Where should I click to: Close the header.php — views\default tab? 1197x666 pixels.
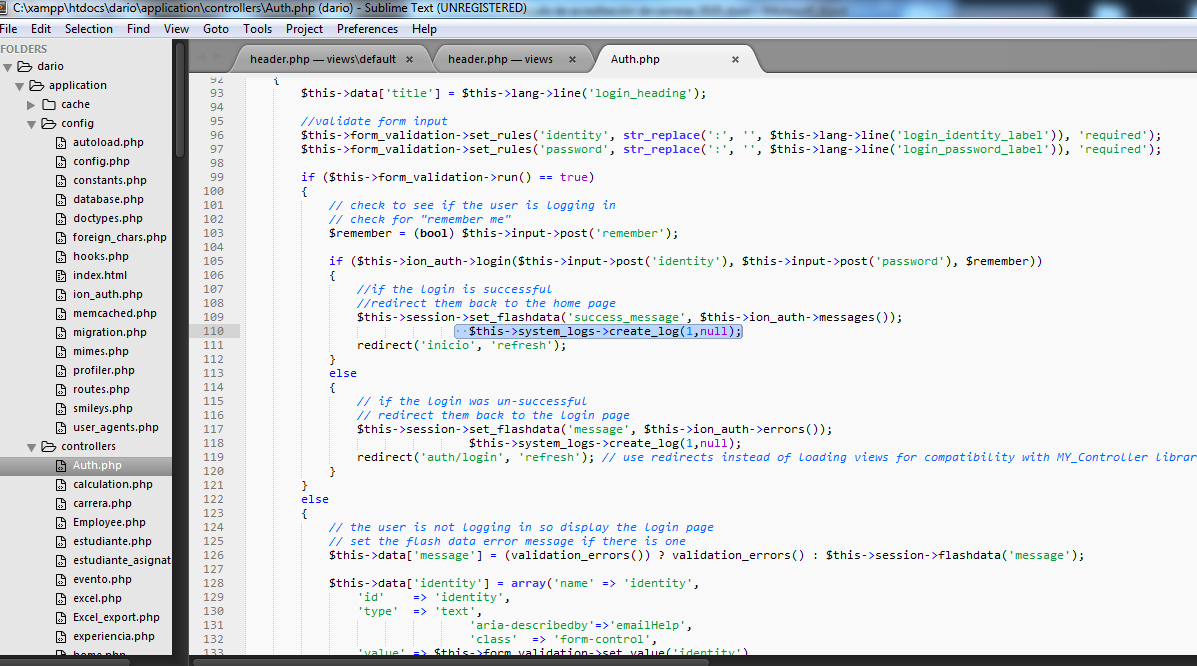409,60
